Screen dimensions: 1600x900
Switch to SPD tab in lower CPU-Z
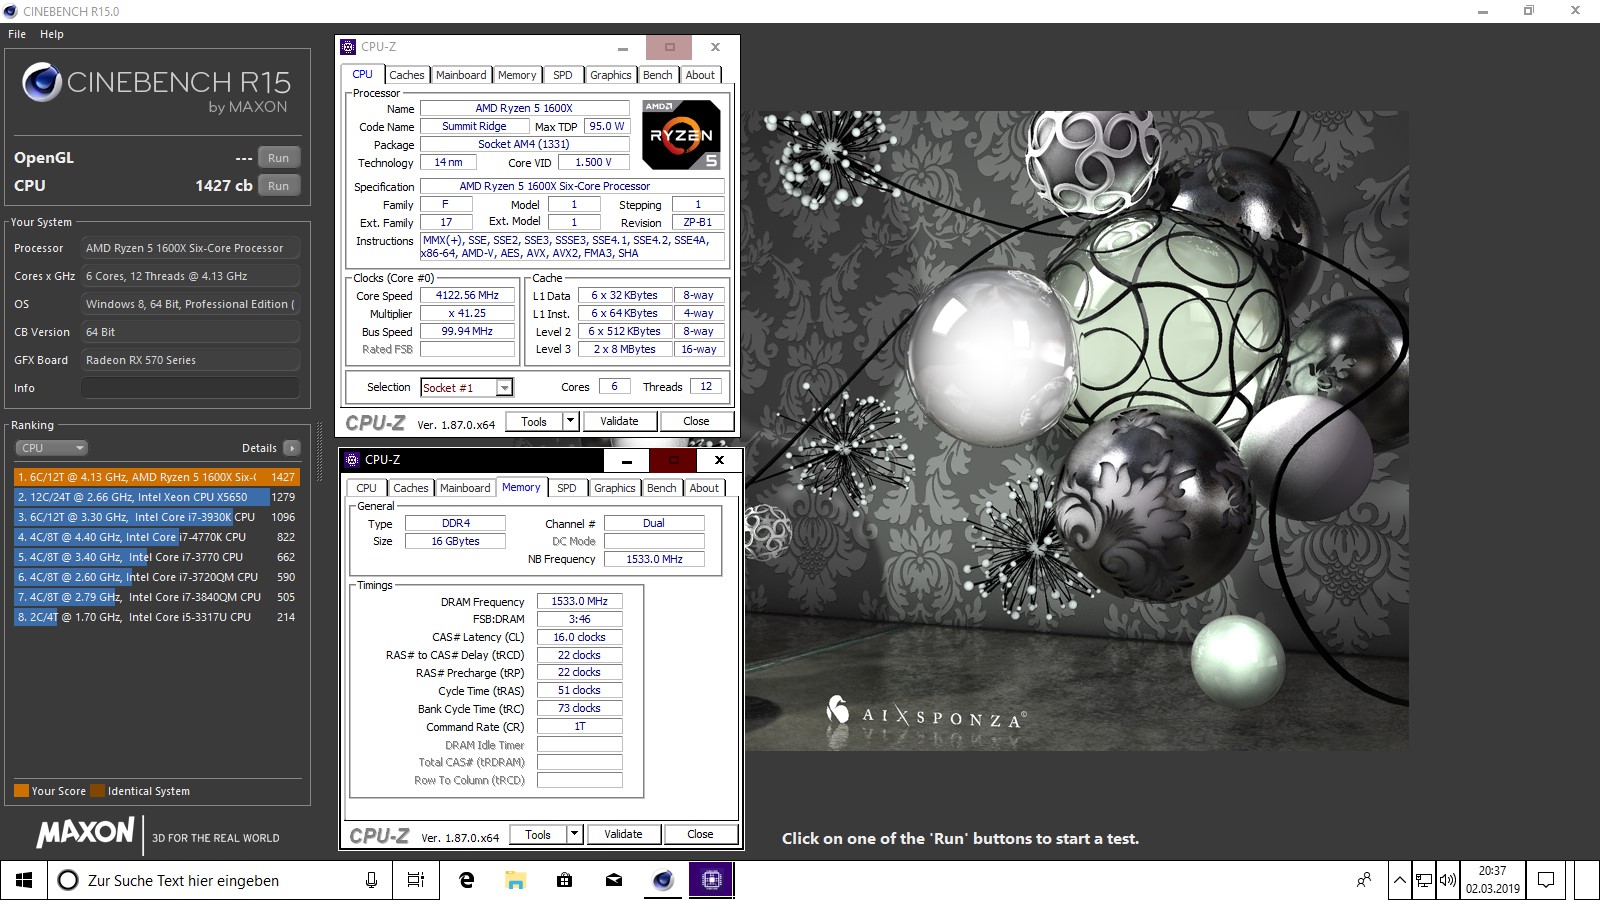click(x=567, y=488)
